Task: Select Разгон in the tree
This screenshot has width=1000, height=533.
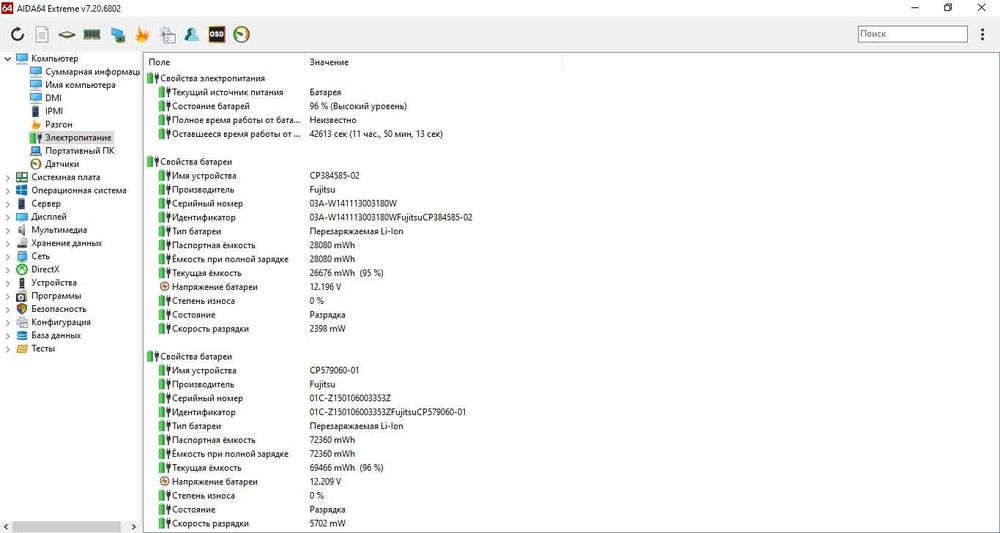Action: click(59, 124)
